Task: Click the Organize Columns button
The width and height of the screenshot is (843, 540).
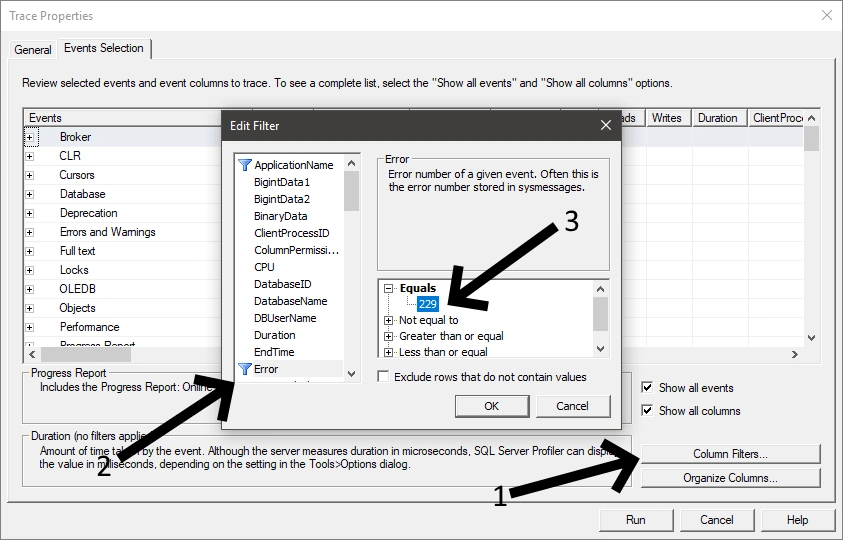Action: [x=730, y=478]
